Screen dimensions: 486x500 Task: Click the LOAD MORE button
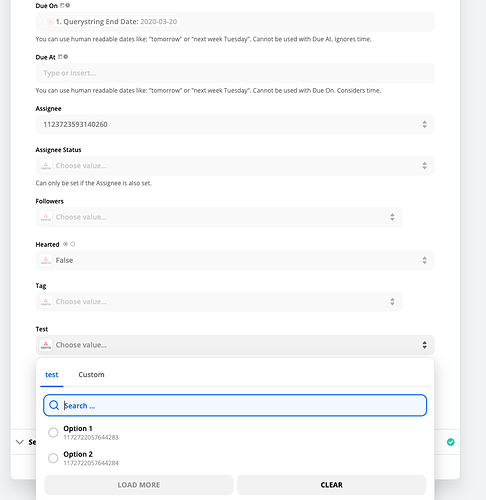click(139, 485)
